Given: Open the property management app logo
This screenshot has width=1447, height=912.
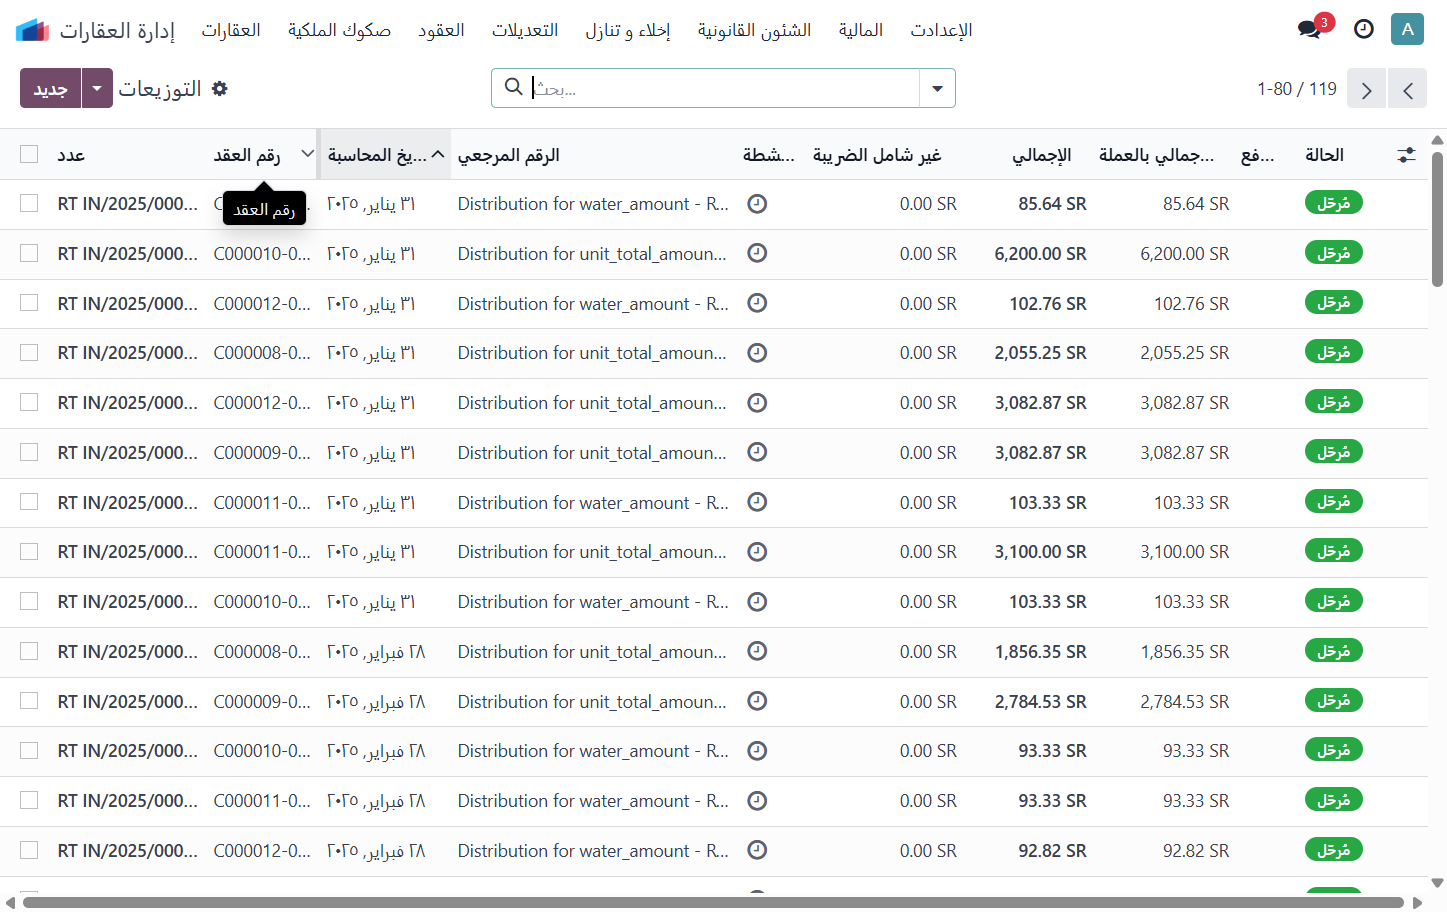Looking at the screenshot, I should point(32,30).
